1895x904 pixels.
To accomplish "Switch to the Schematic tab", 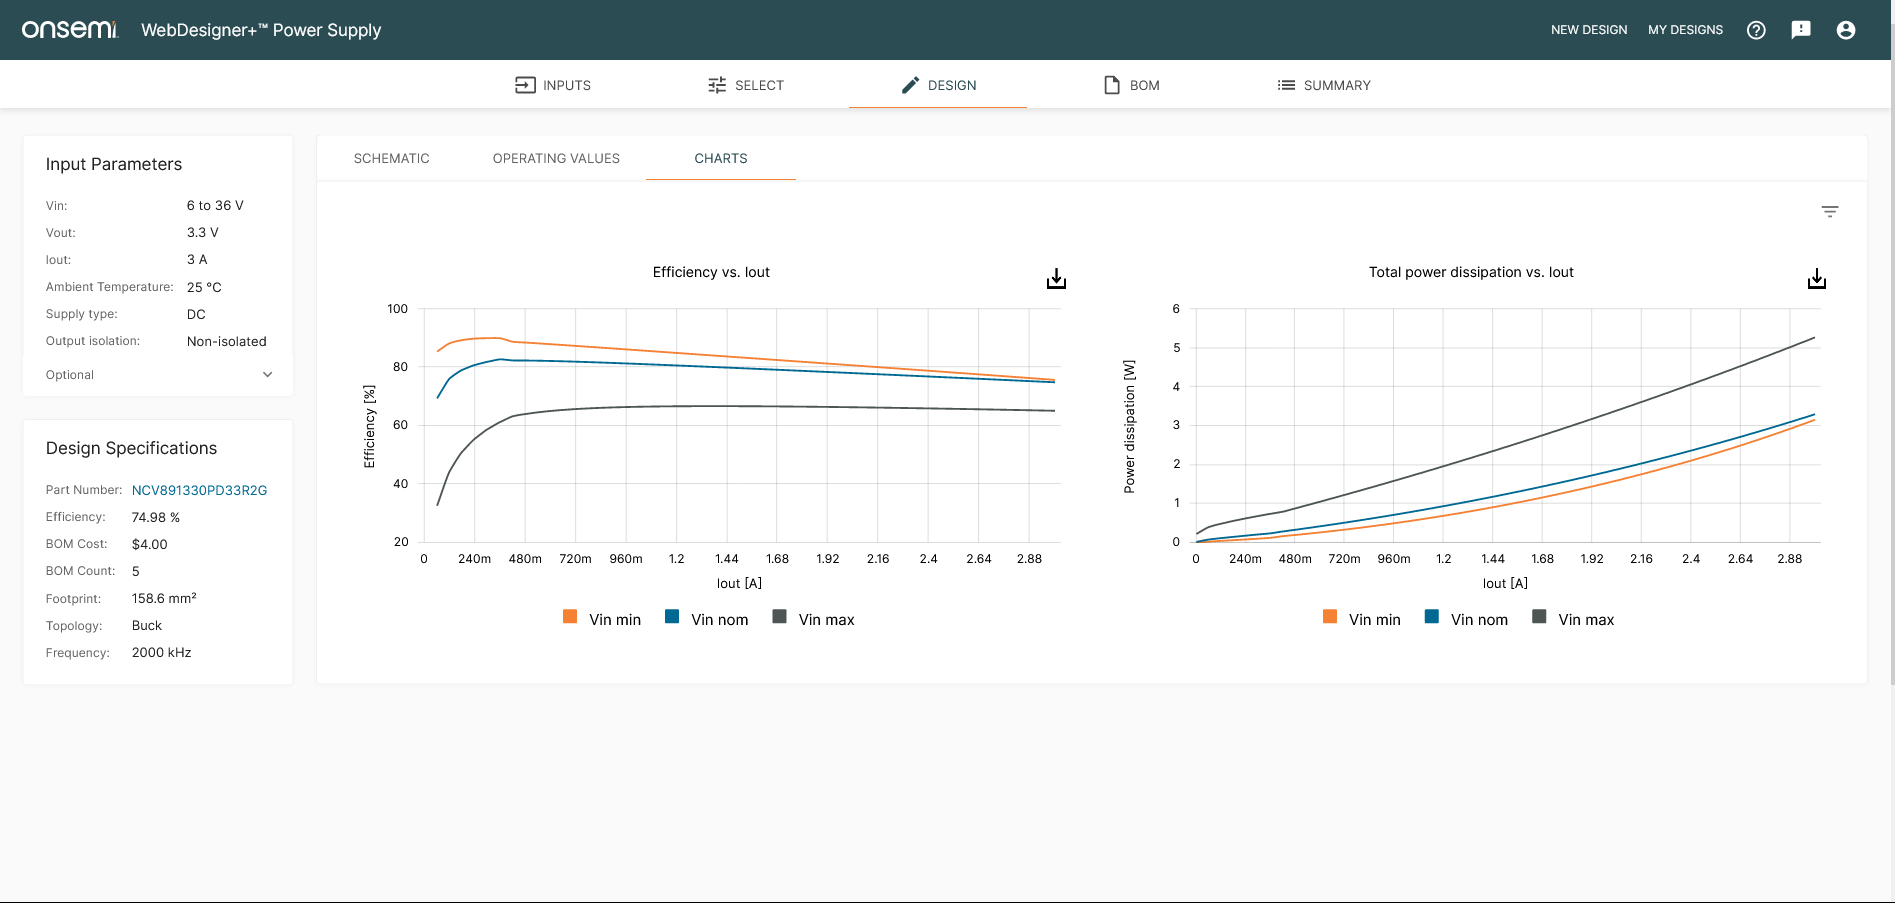I will tap(391, 159).
